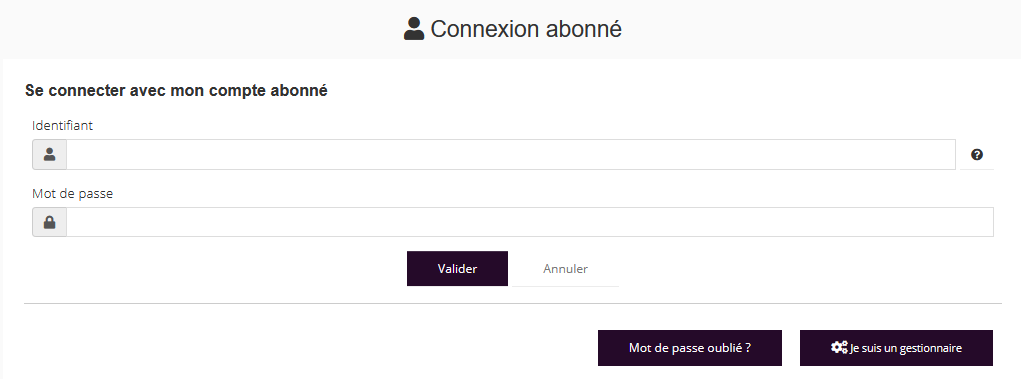
Task: Click the 'Mot de passe' field label
Action: (x=72, y=193)
